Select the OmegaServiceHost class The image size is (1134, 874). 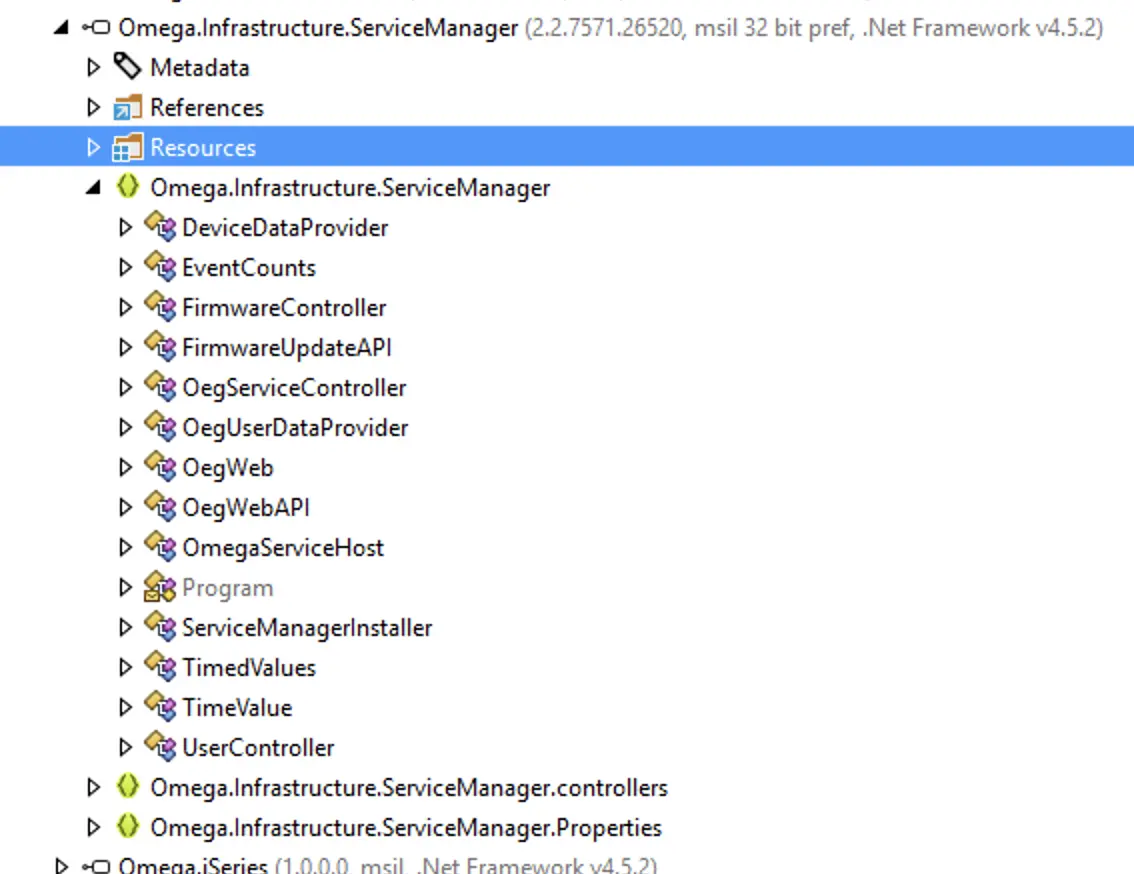(282, 548)
